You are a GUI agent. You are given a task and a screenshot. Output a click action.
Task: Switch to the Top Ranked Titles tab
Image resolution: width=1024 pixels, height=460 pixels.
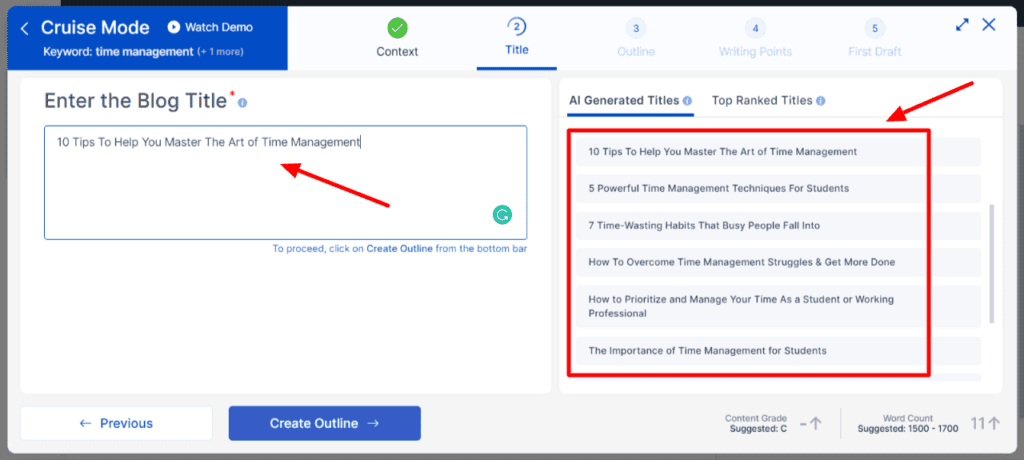(x=761, y=101)
